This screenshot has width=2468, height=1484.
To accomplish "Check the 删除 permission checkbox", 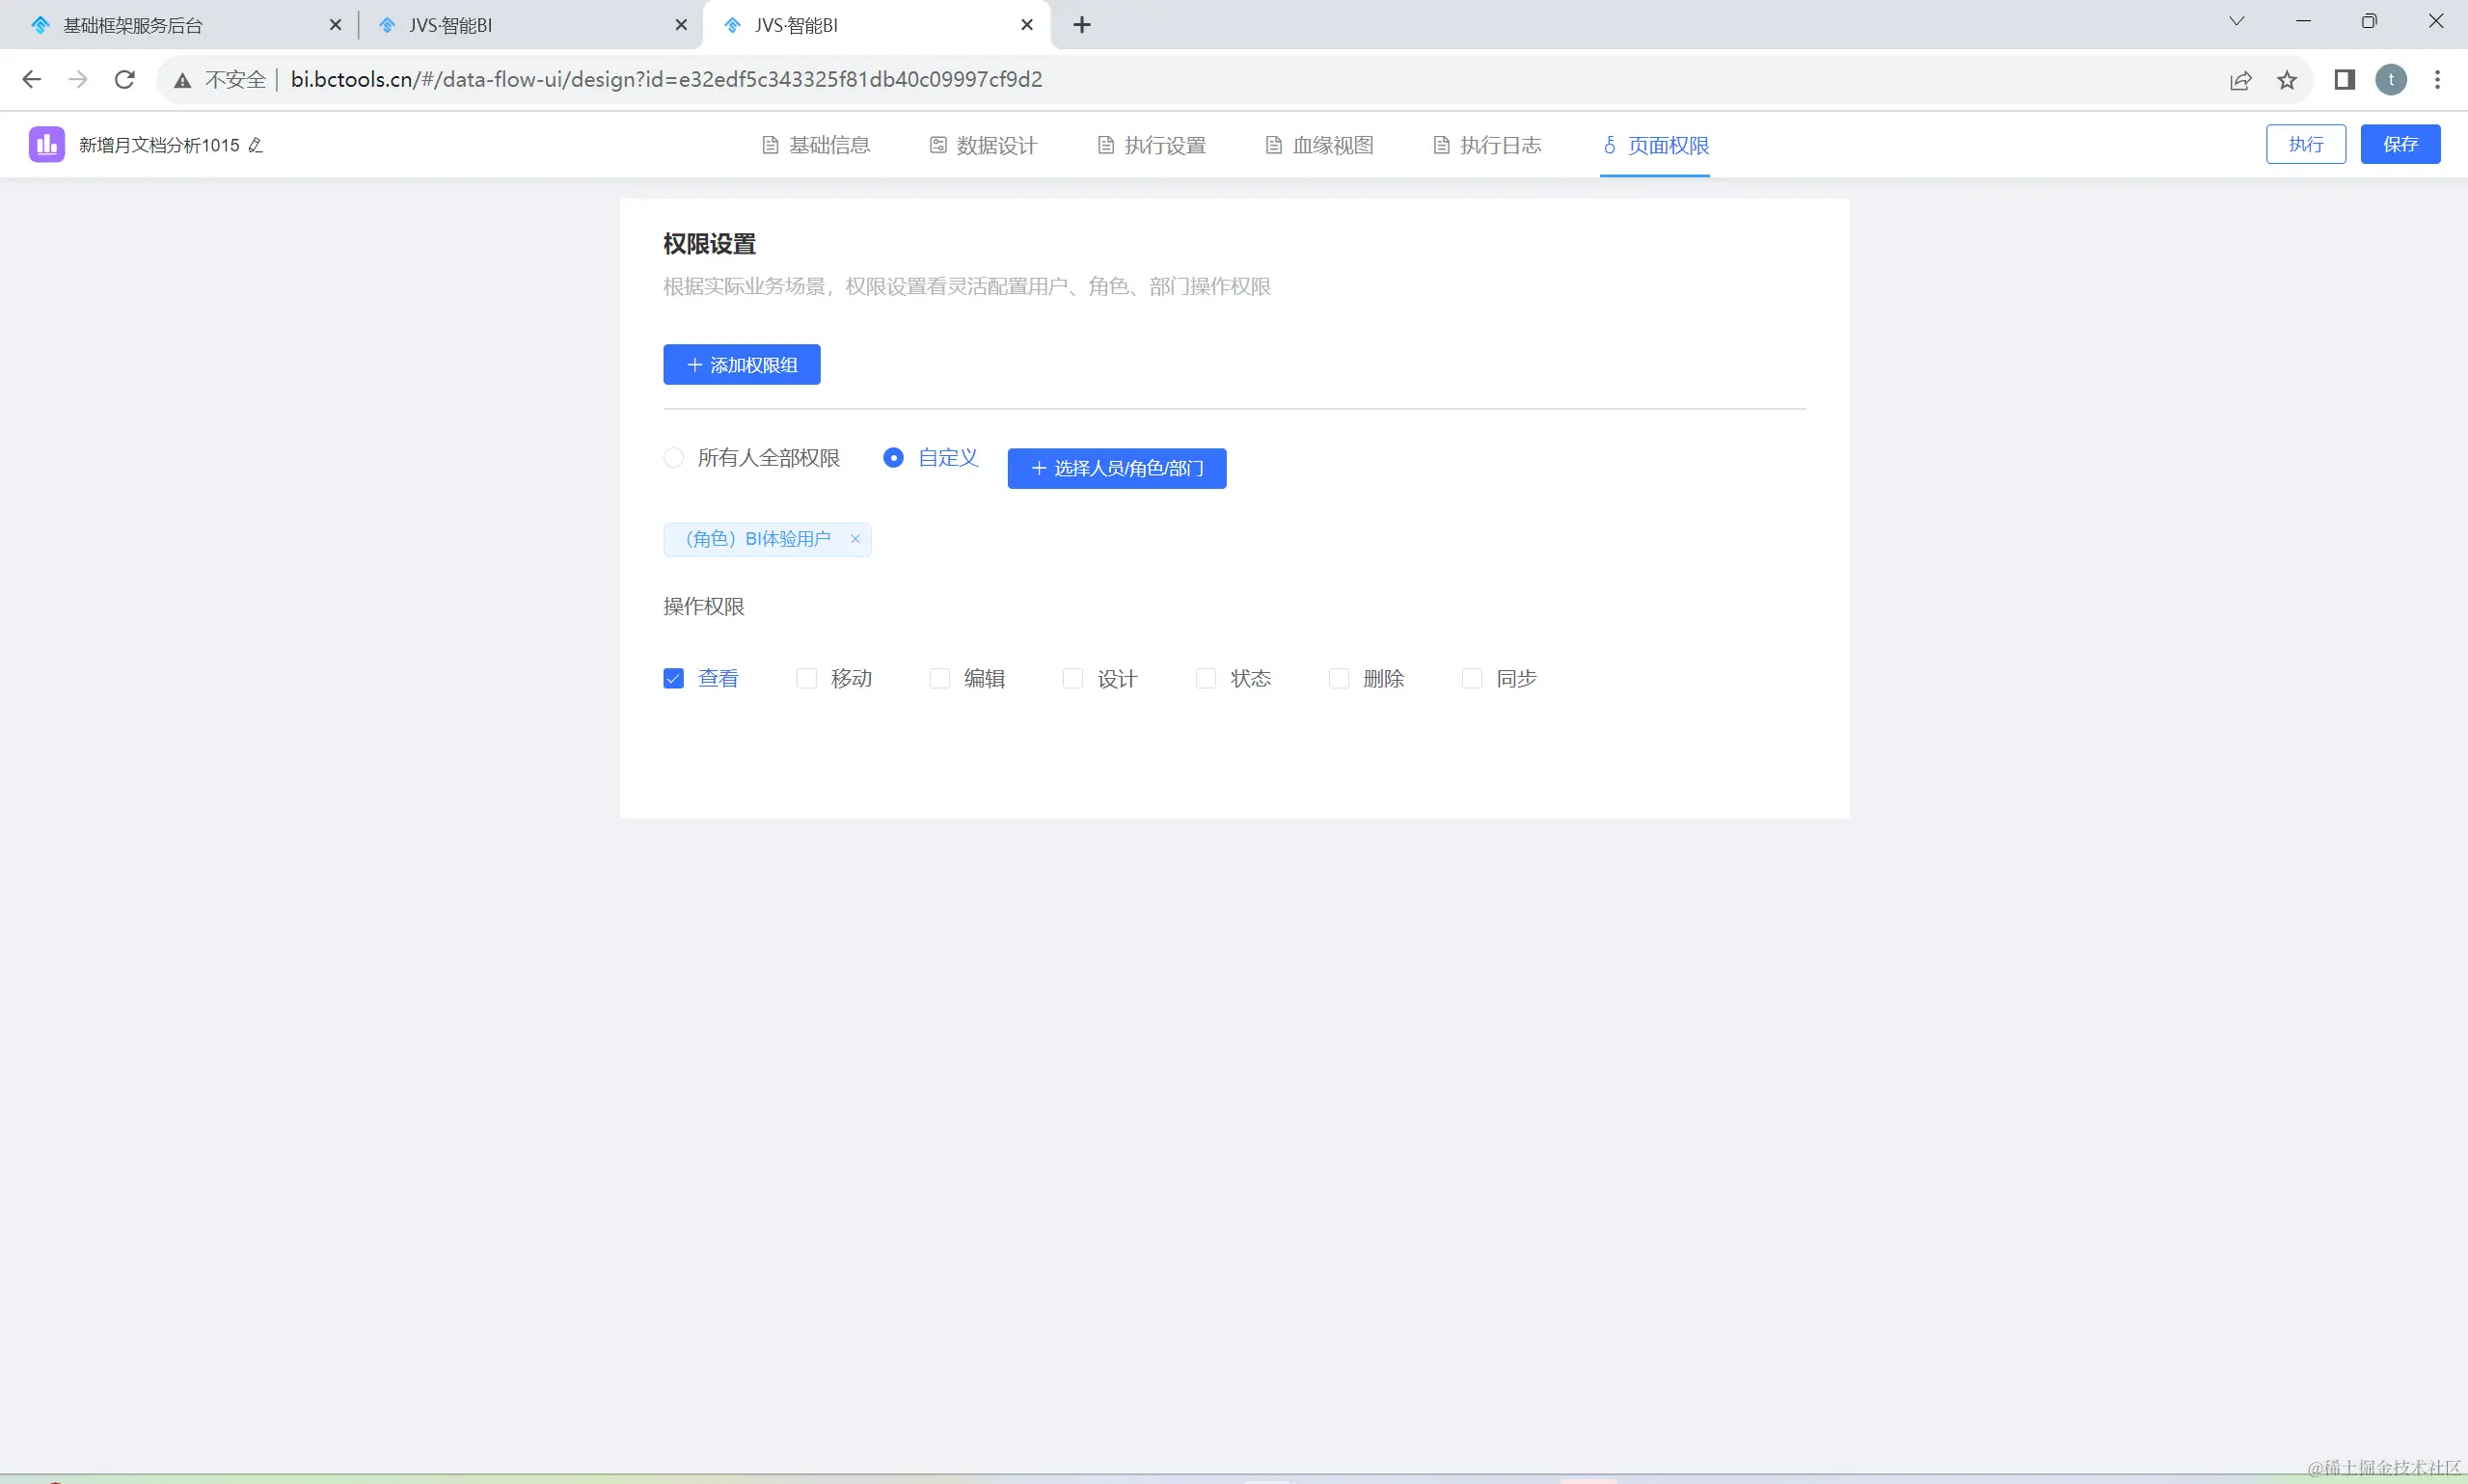I will [x=1338, y=679].
